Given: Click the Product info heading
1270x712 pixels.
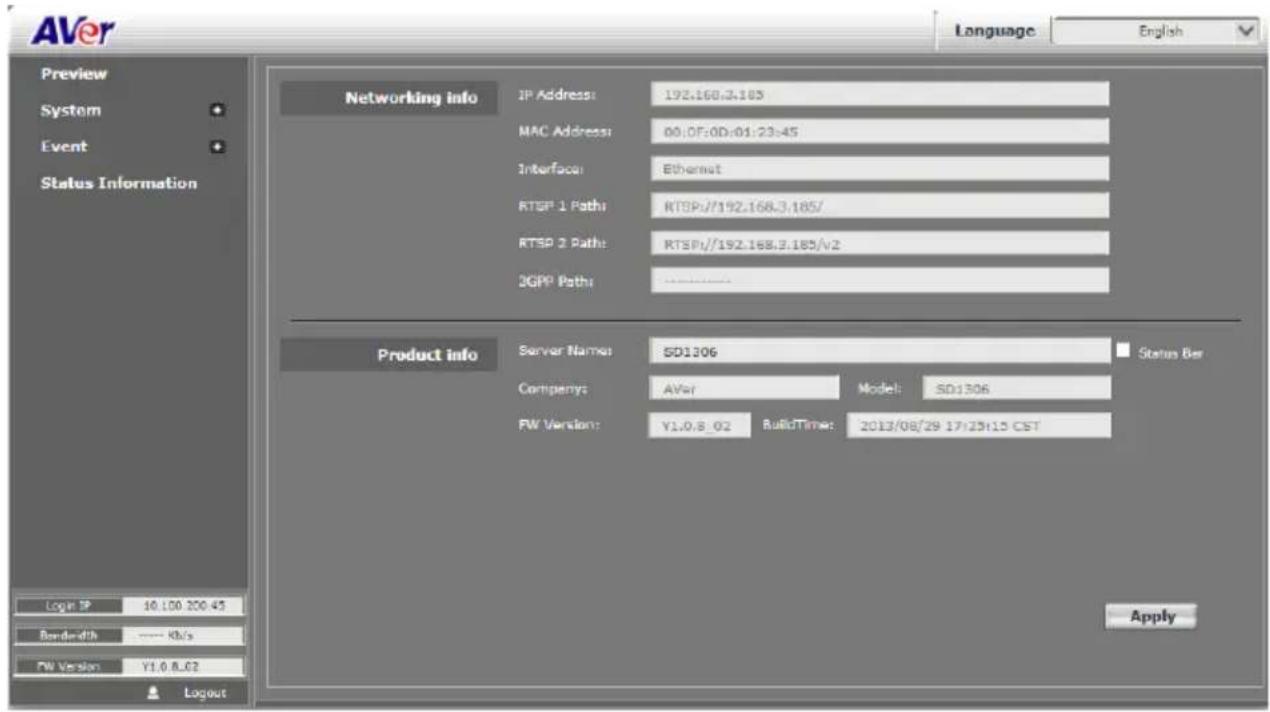Looking at the screenshot, I should pyautogui.click(x=427, y=355).
